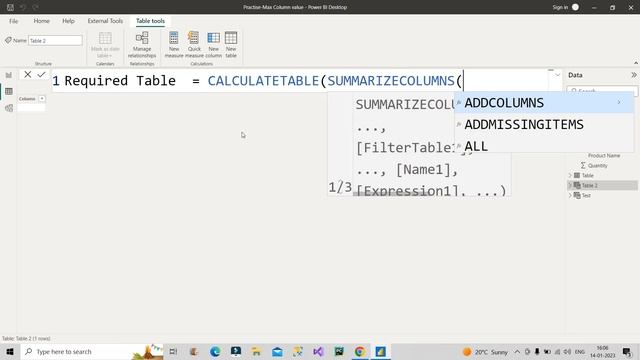640x360 pixels.
Task: Switch to the Home ribbon tab
Action: point(41,21)
